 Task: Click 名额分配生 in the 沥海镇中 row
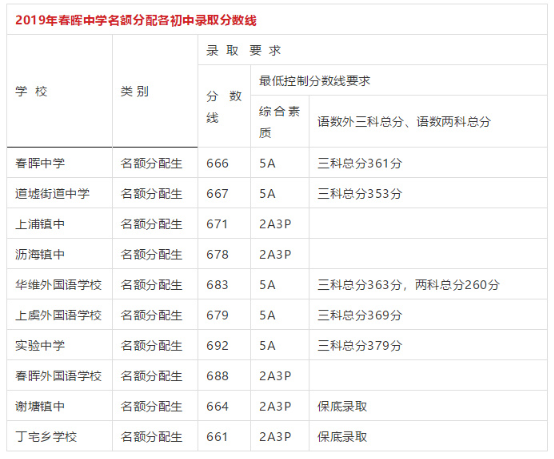[x=151, y=254]
